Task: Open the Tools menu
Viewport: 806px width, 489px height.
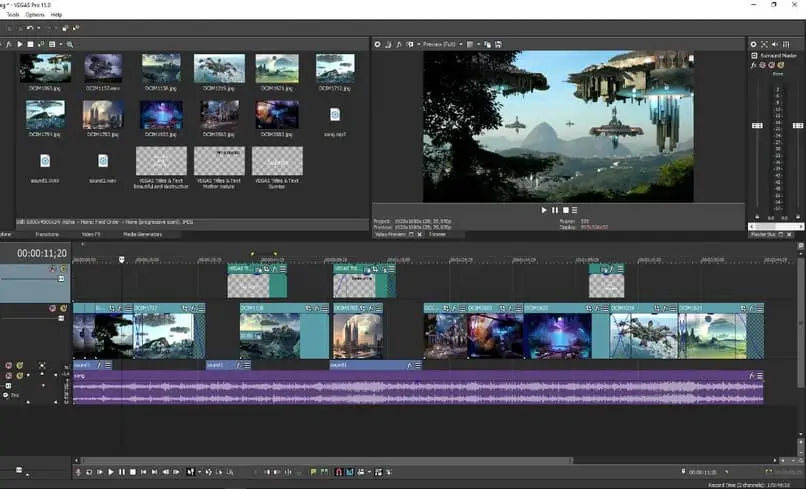Action: (13, 15)
